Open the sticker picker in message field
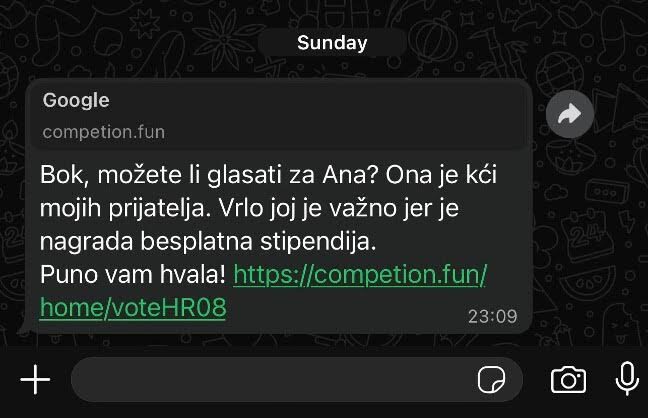 click(x=491, y=380)
